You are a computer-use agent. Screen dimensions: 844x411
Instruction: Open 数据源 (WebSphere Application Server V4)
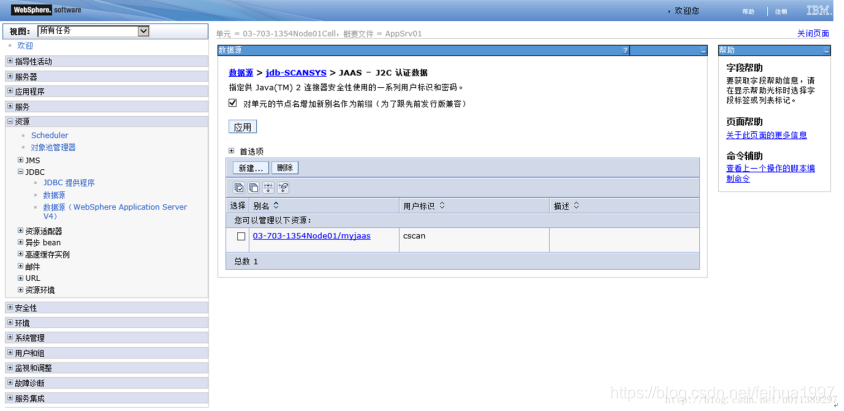point(115,211)
